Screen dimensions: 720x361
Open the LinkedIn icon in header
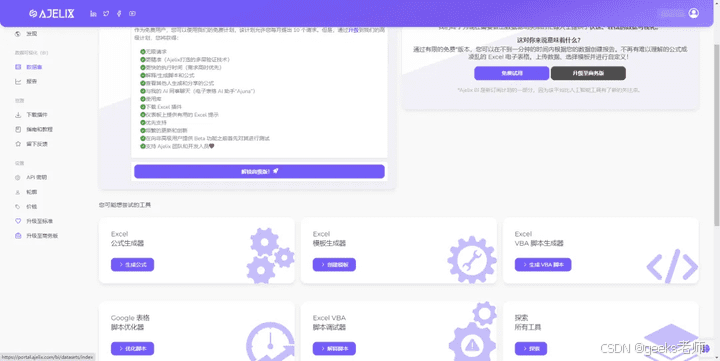93,14
